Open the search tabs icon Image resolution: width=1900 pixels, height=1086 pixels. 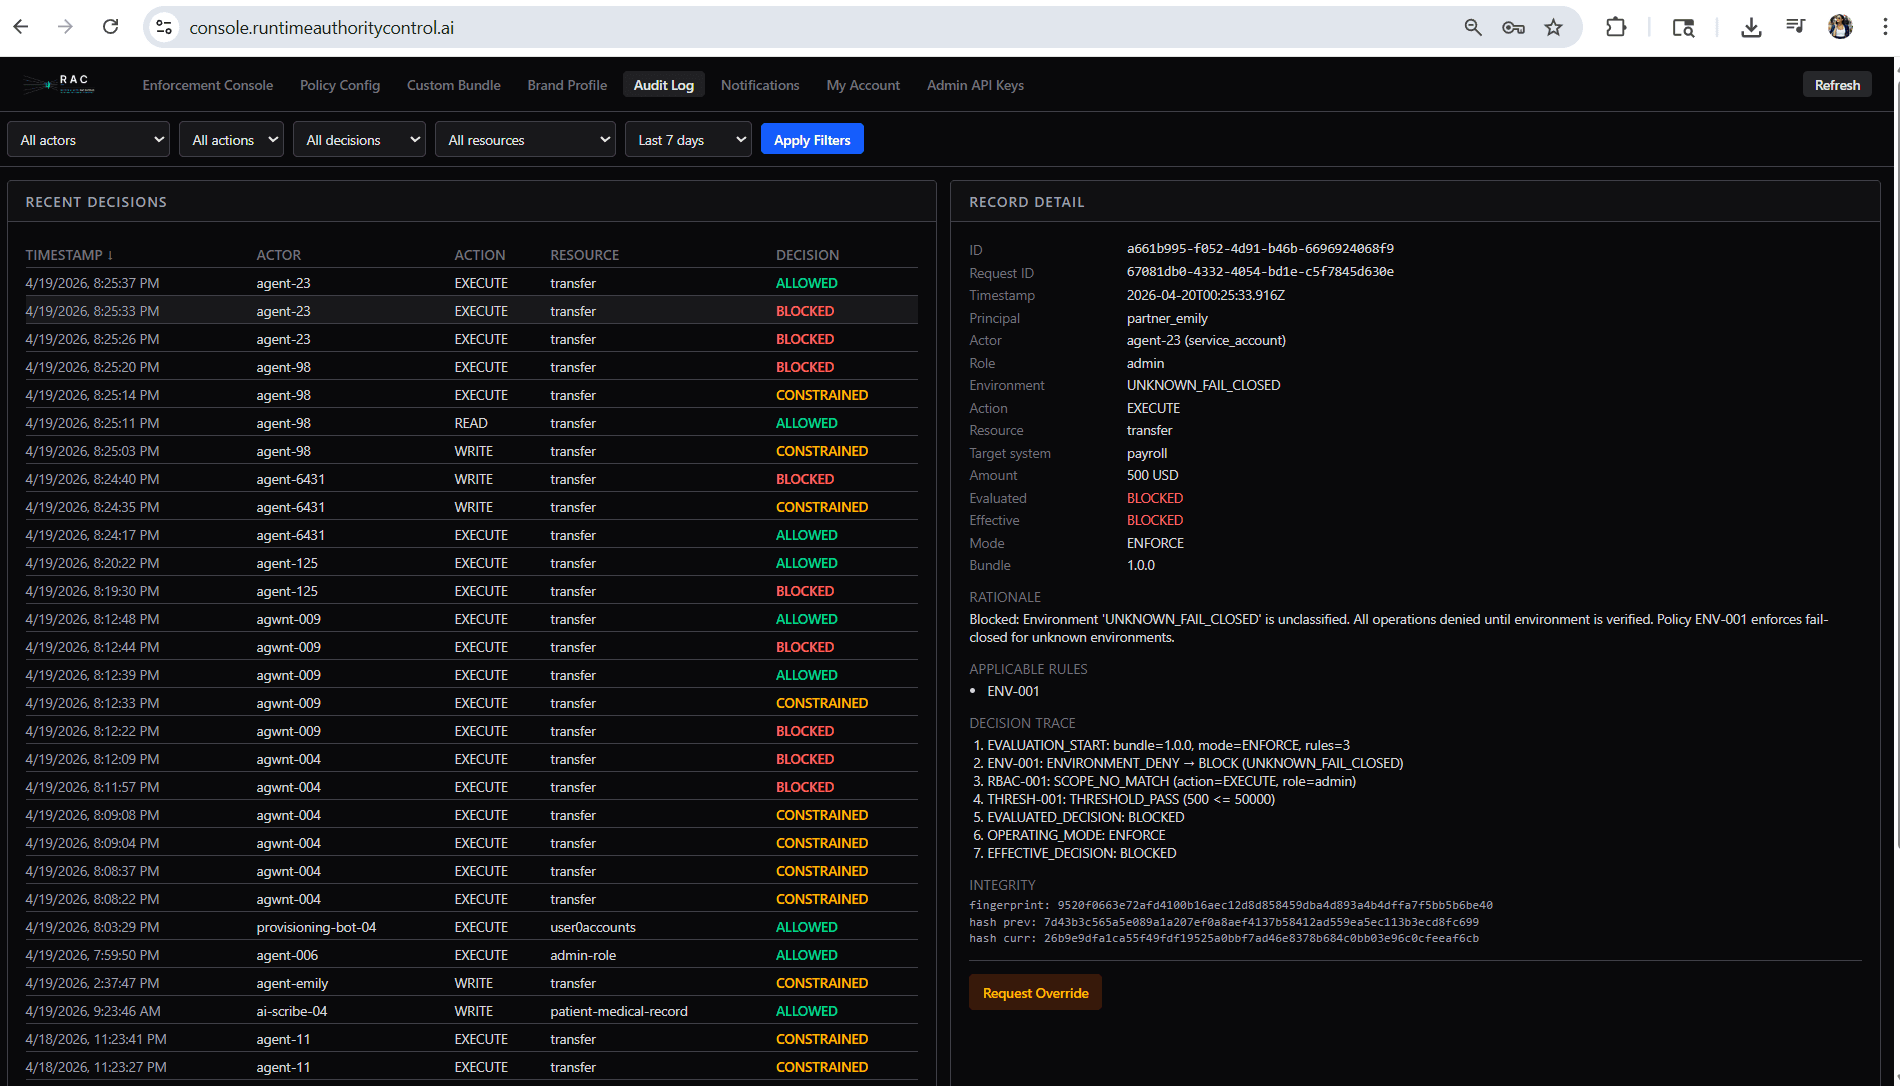click(1684, 27)
